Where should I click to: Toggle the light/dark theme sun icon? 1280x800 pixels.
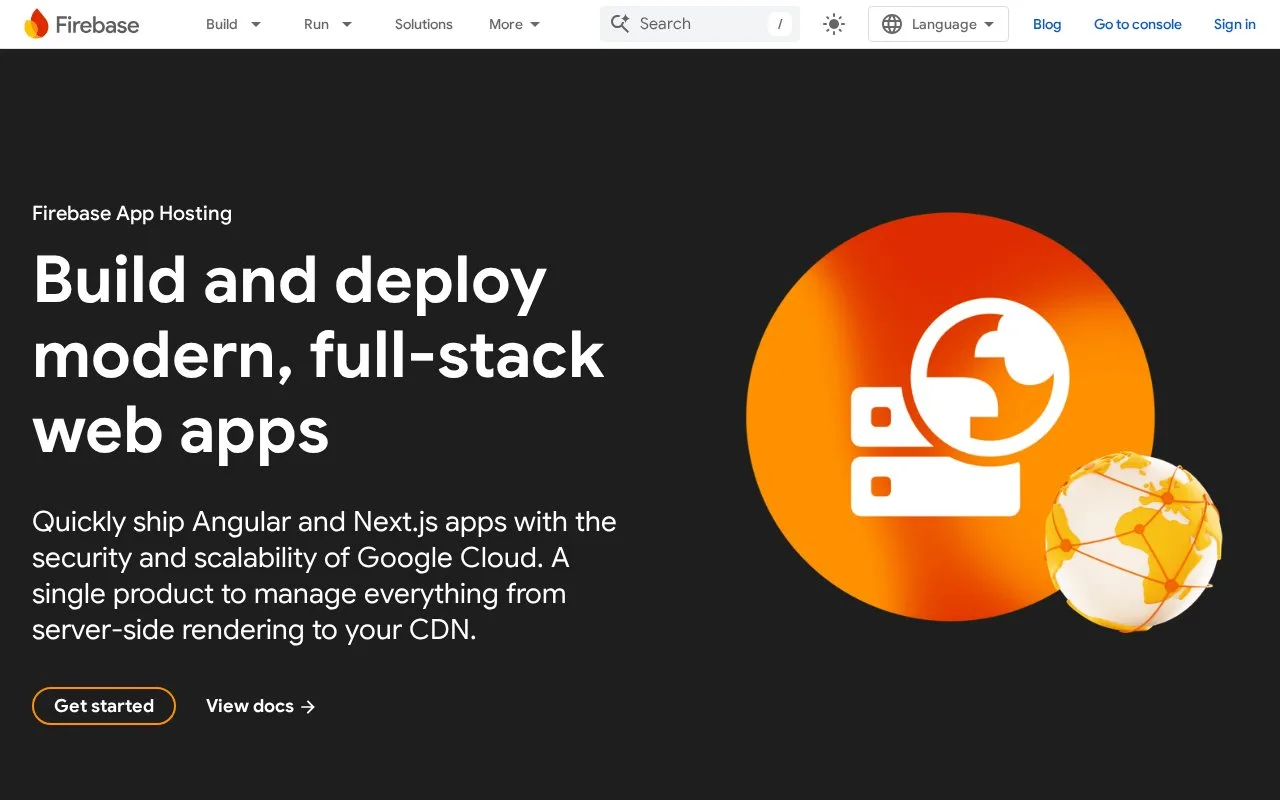[834, 24]
